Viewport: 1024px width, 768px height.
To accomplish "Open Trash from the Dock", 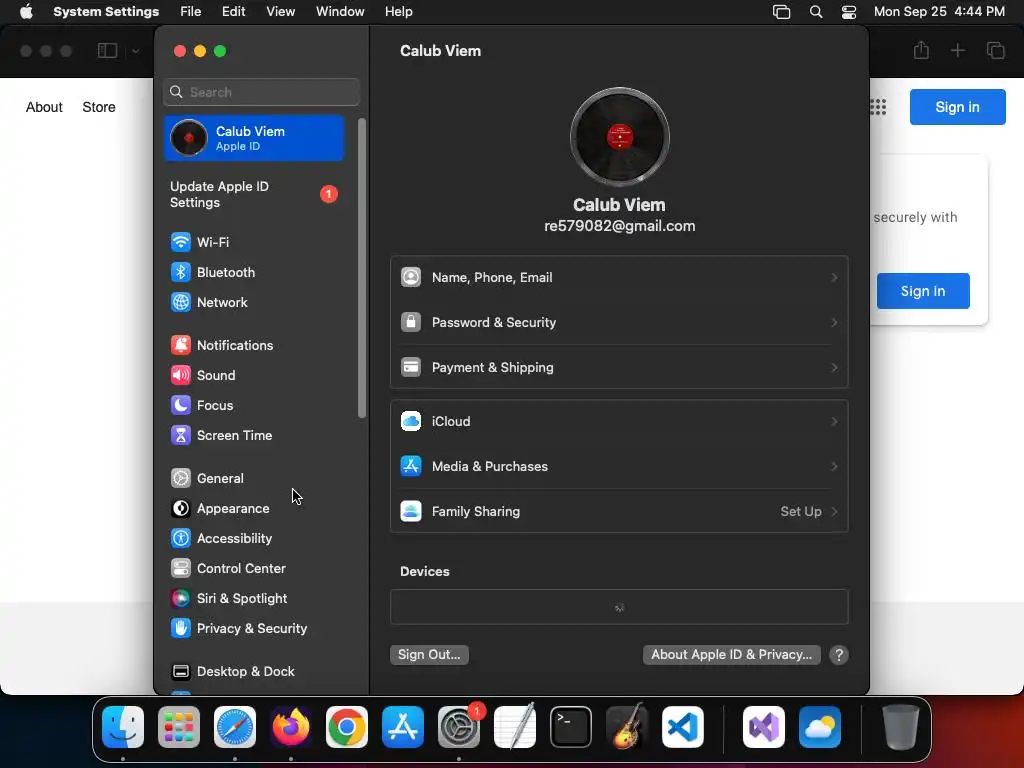I will pos(901,727).
